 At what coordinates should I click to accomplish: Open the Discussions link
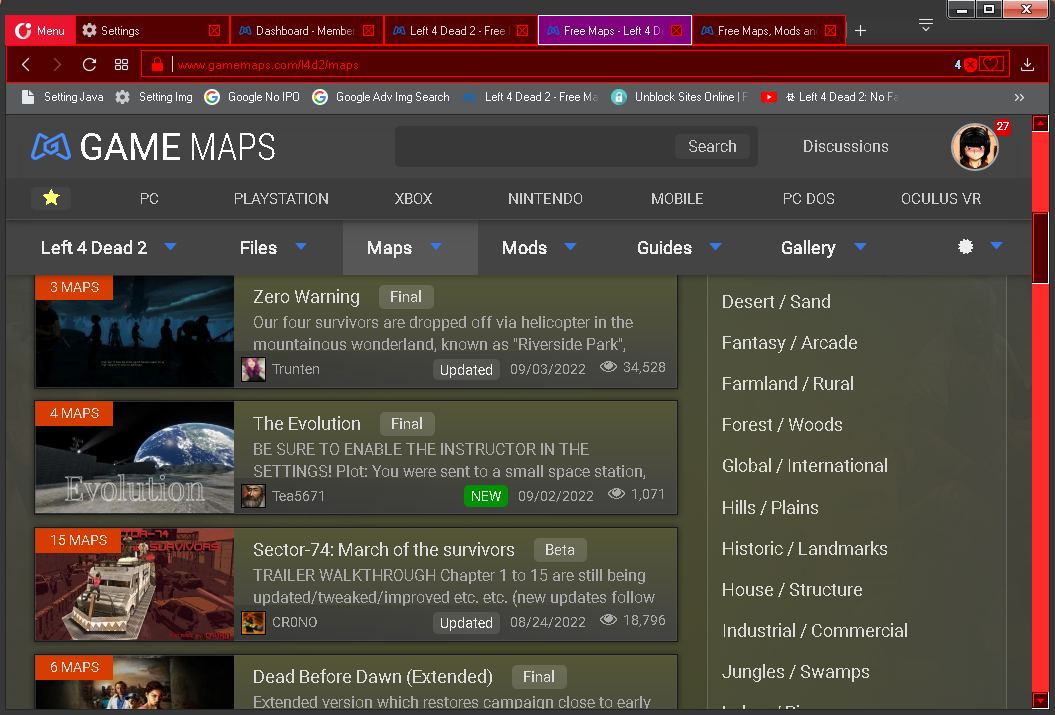845,146
